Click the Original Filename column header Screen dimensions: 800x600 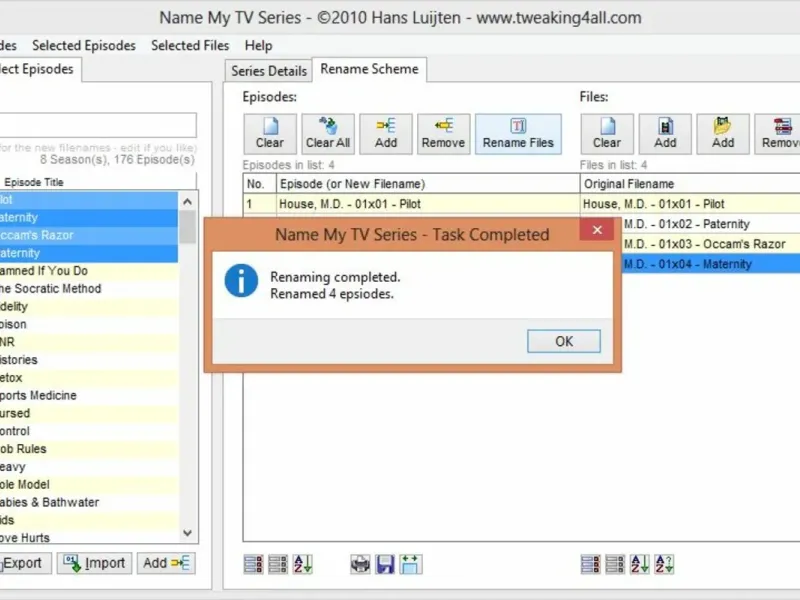click(690, 184)
